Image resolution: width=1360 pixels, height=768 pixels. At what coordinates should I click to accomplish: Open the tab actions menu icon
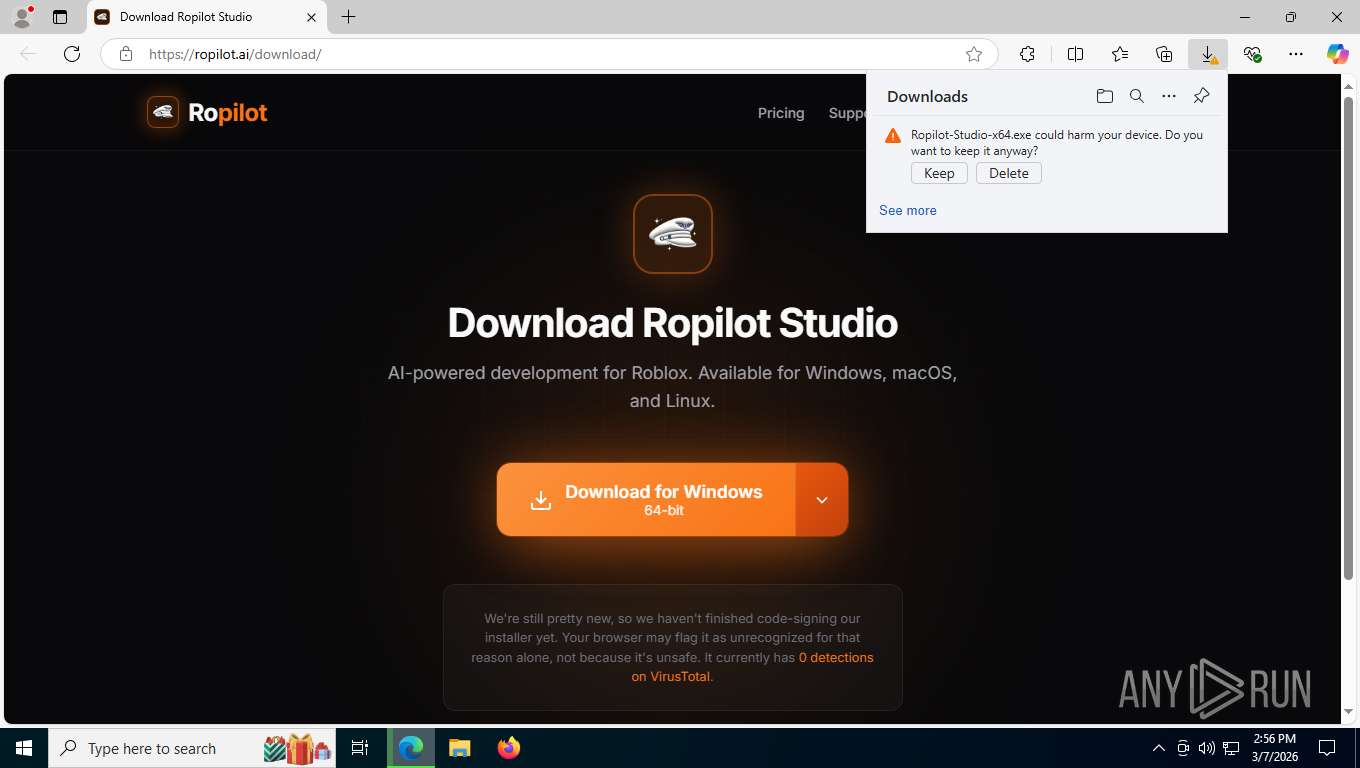coord(60,17)
